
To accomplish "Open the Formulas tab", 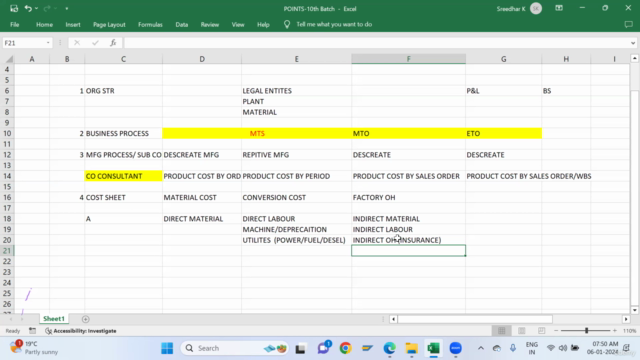I will [150, 24].
